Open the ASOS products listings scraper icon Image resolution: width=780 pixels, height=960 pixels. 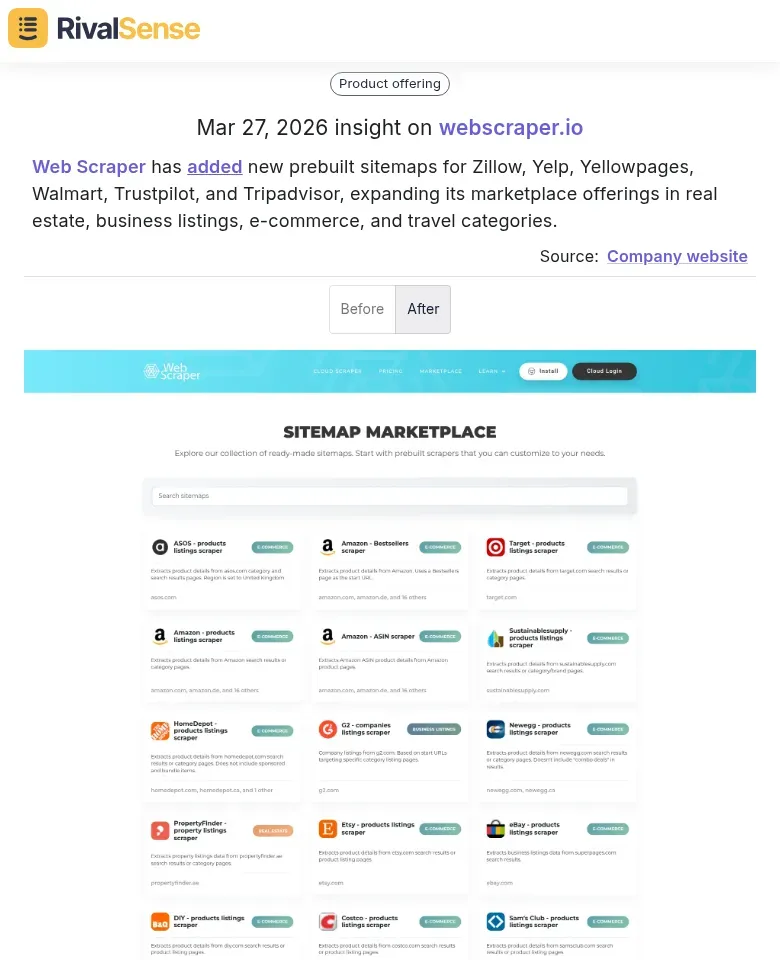point(161,547)
